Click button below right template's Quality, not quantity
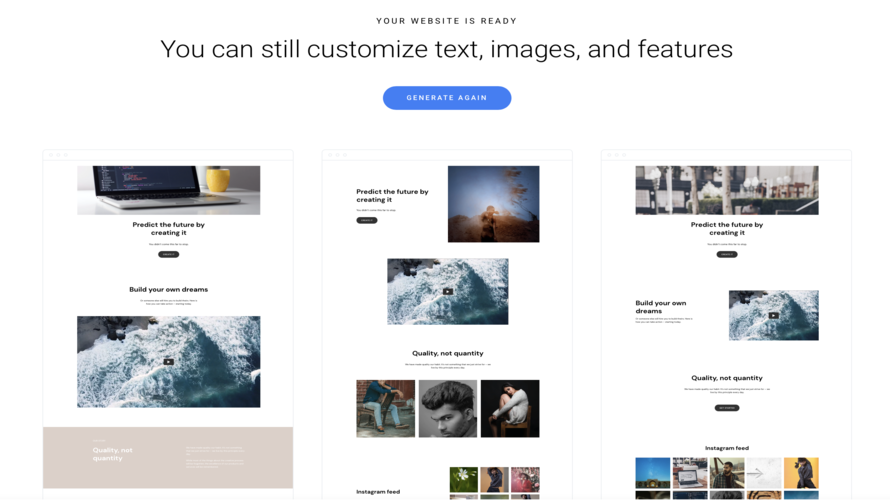 [727, 408]
